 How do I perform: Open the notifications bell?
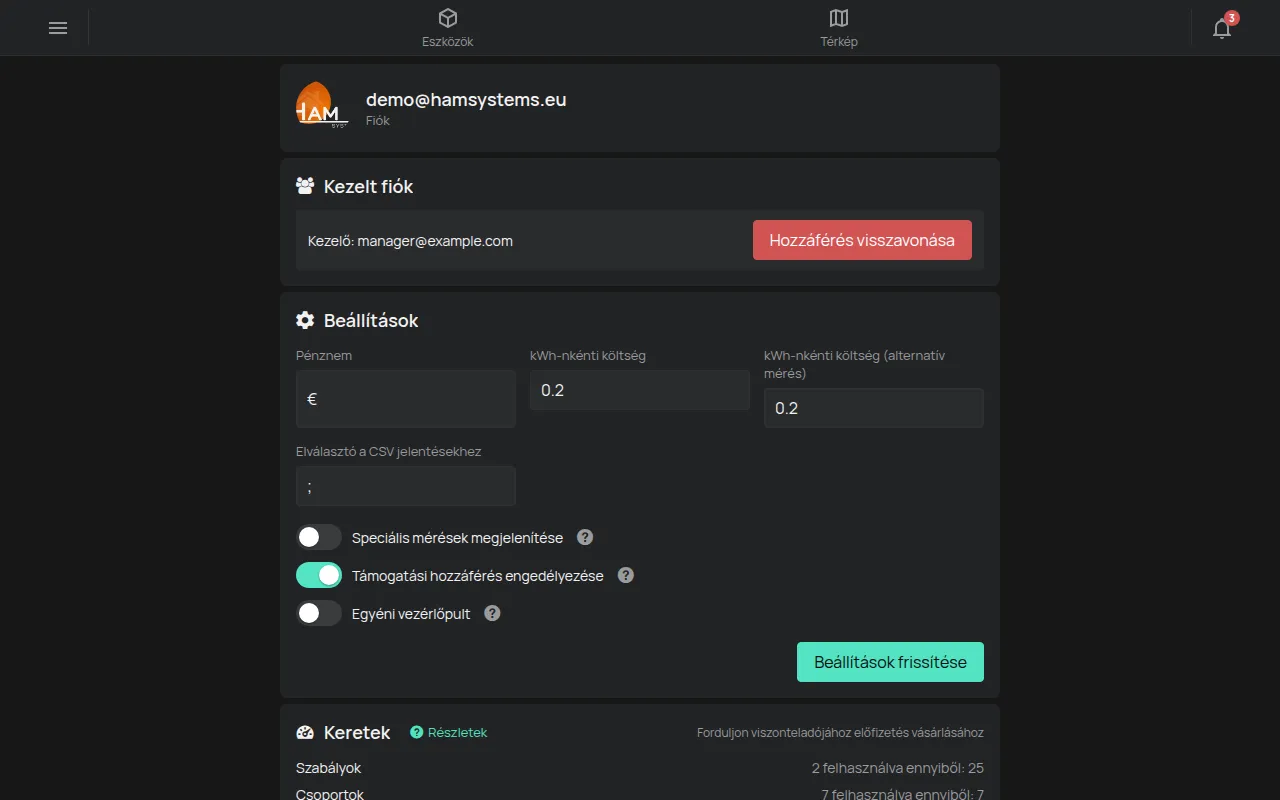[1222, 28]
